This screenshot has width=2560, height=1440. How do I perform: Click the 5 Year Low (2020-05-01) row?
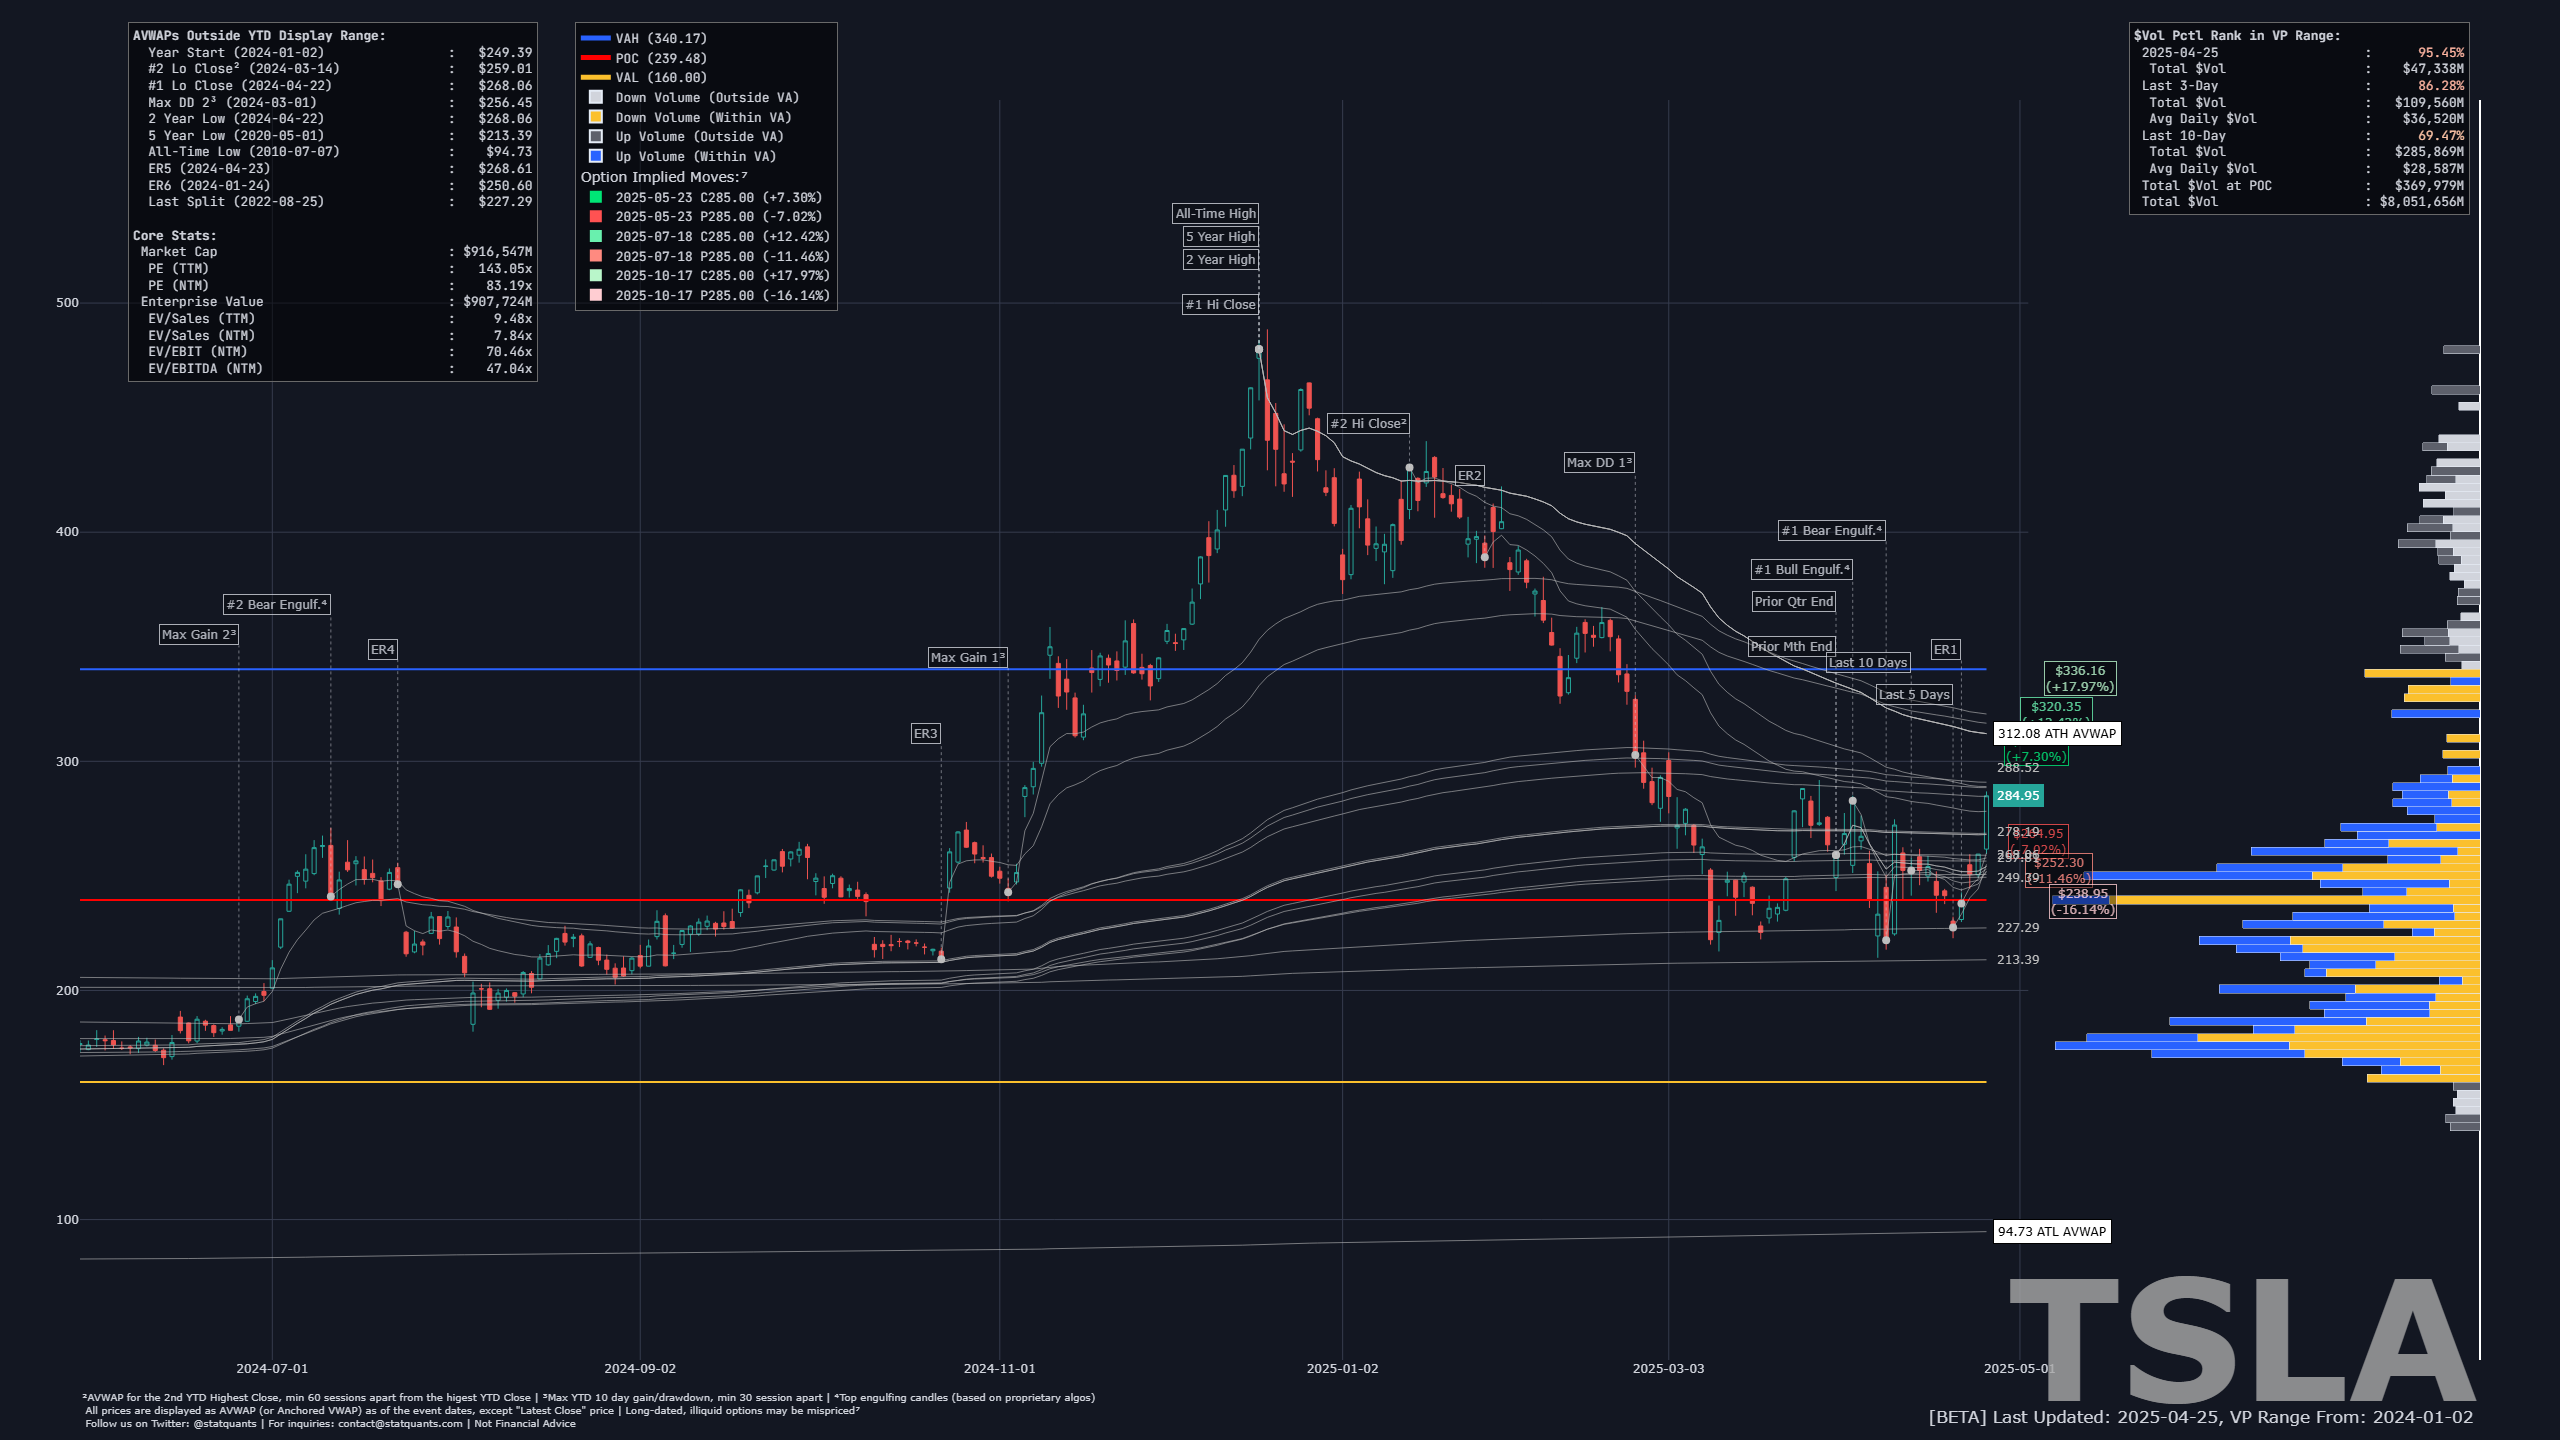pos(339,135)
